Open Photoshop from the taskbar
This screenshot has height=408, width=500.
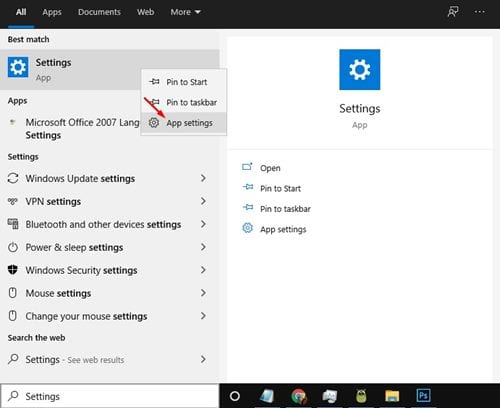(423, 396)
